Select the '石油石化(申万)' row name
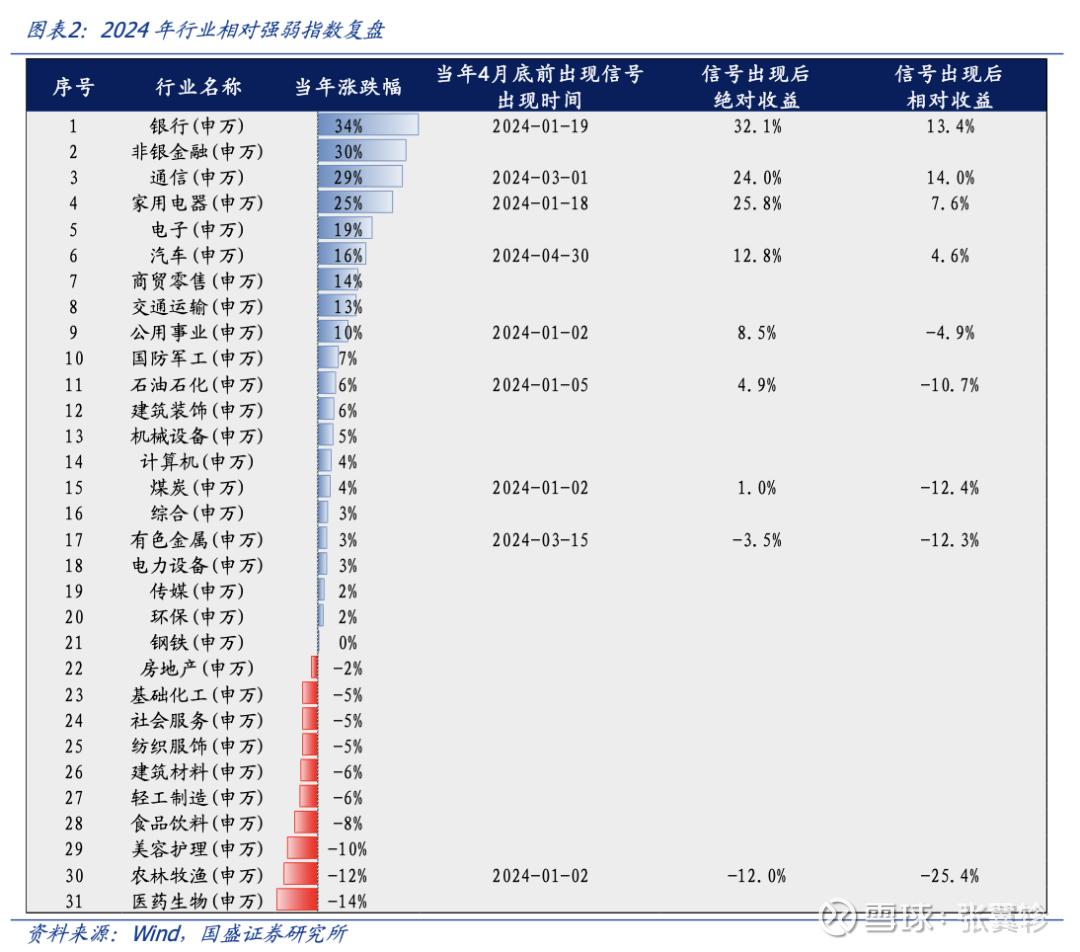The width and height of the screenshot is (1080, 952). click(197, 384)
